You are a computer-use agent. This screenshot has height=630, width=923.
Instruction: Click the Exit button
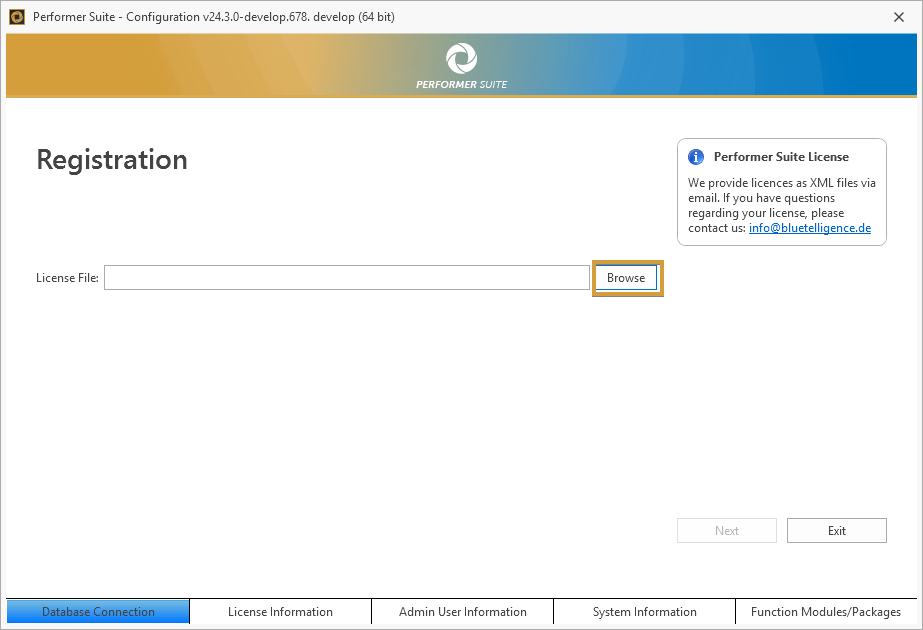pyautogui.click(x=836, y=531)
